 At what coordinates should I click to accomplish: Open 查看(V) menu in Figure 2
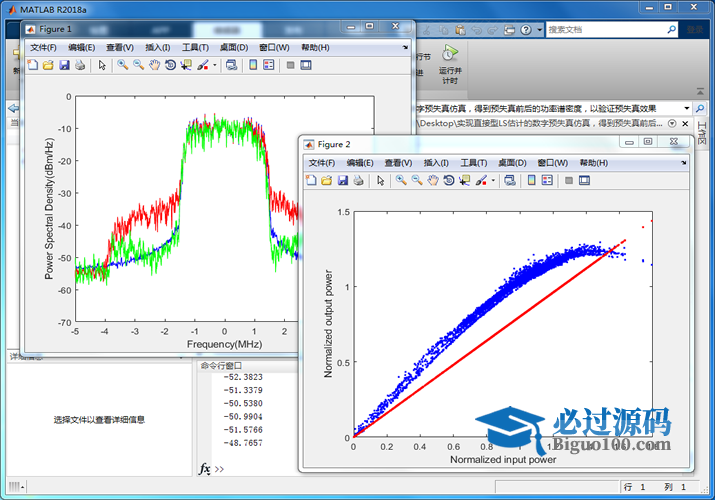click(398, 163)
